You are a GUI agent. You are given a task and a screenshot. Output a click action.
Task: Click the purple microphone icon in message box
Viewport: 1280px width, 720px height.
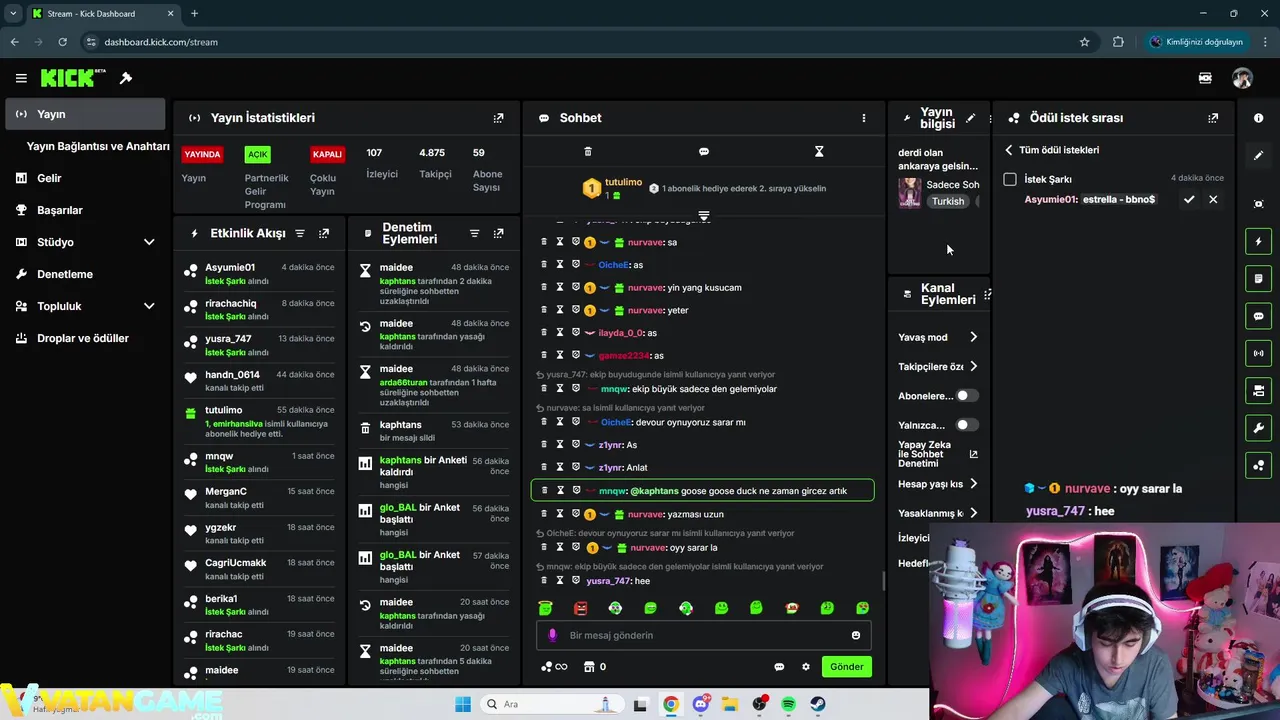tap(552, 635)
